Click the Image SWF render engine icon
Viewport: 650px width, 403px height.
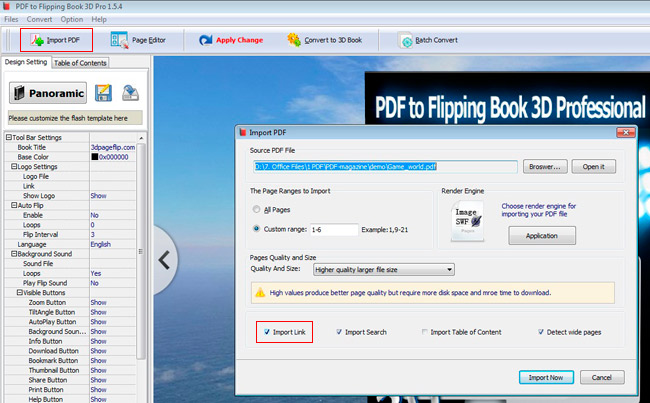pos(468,221)
